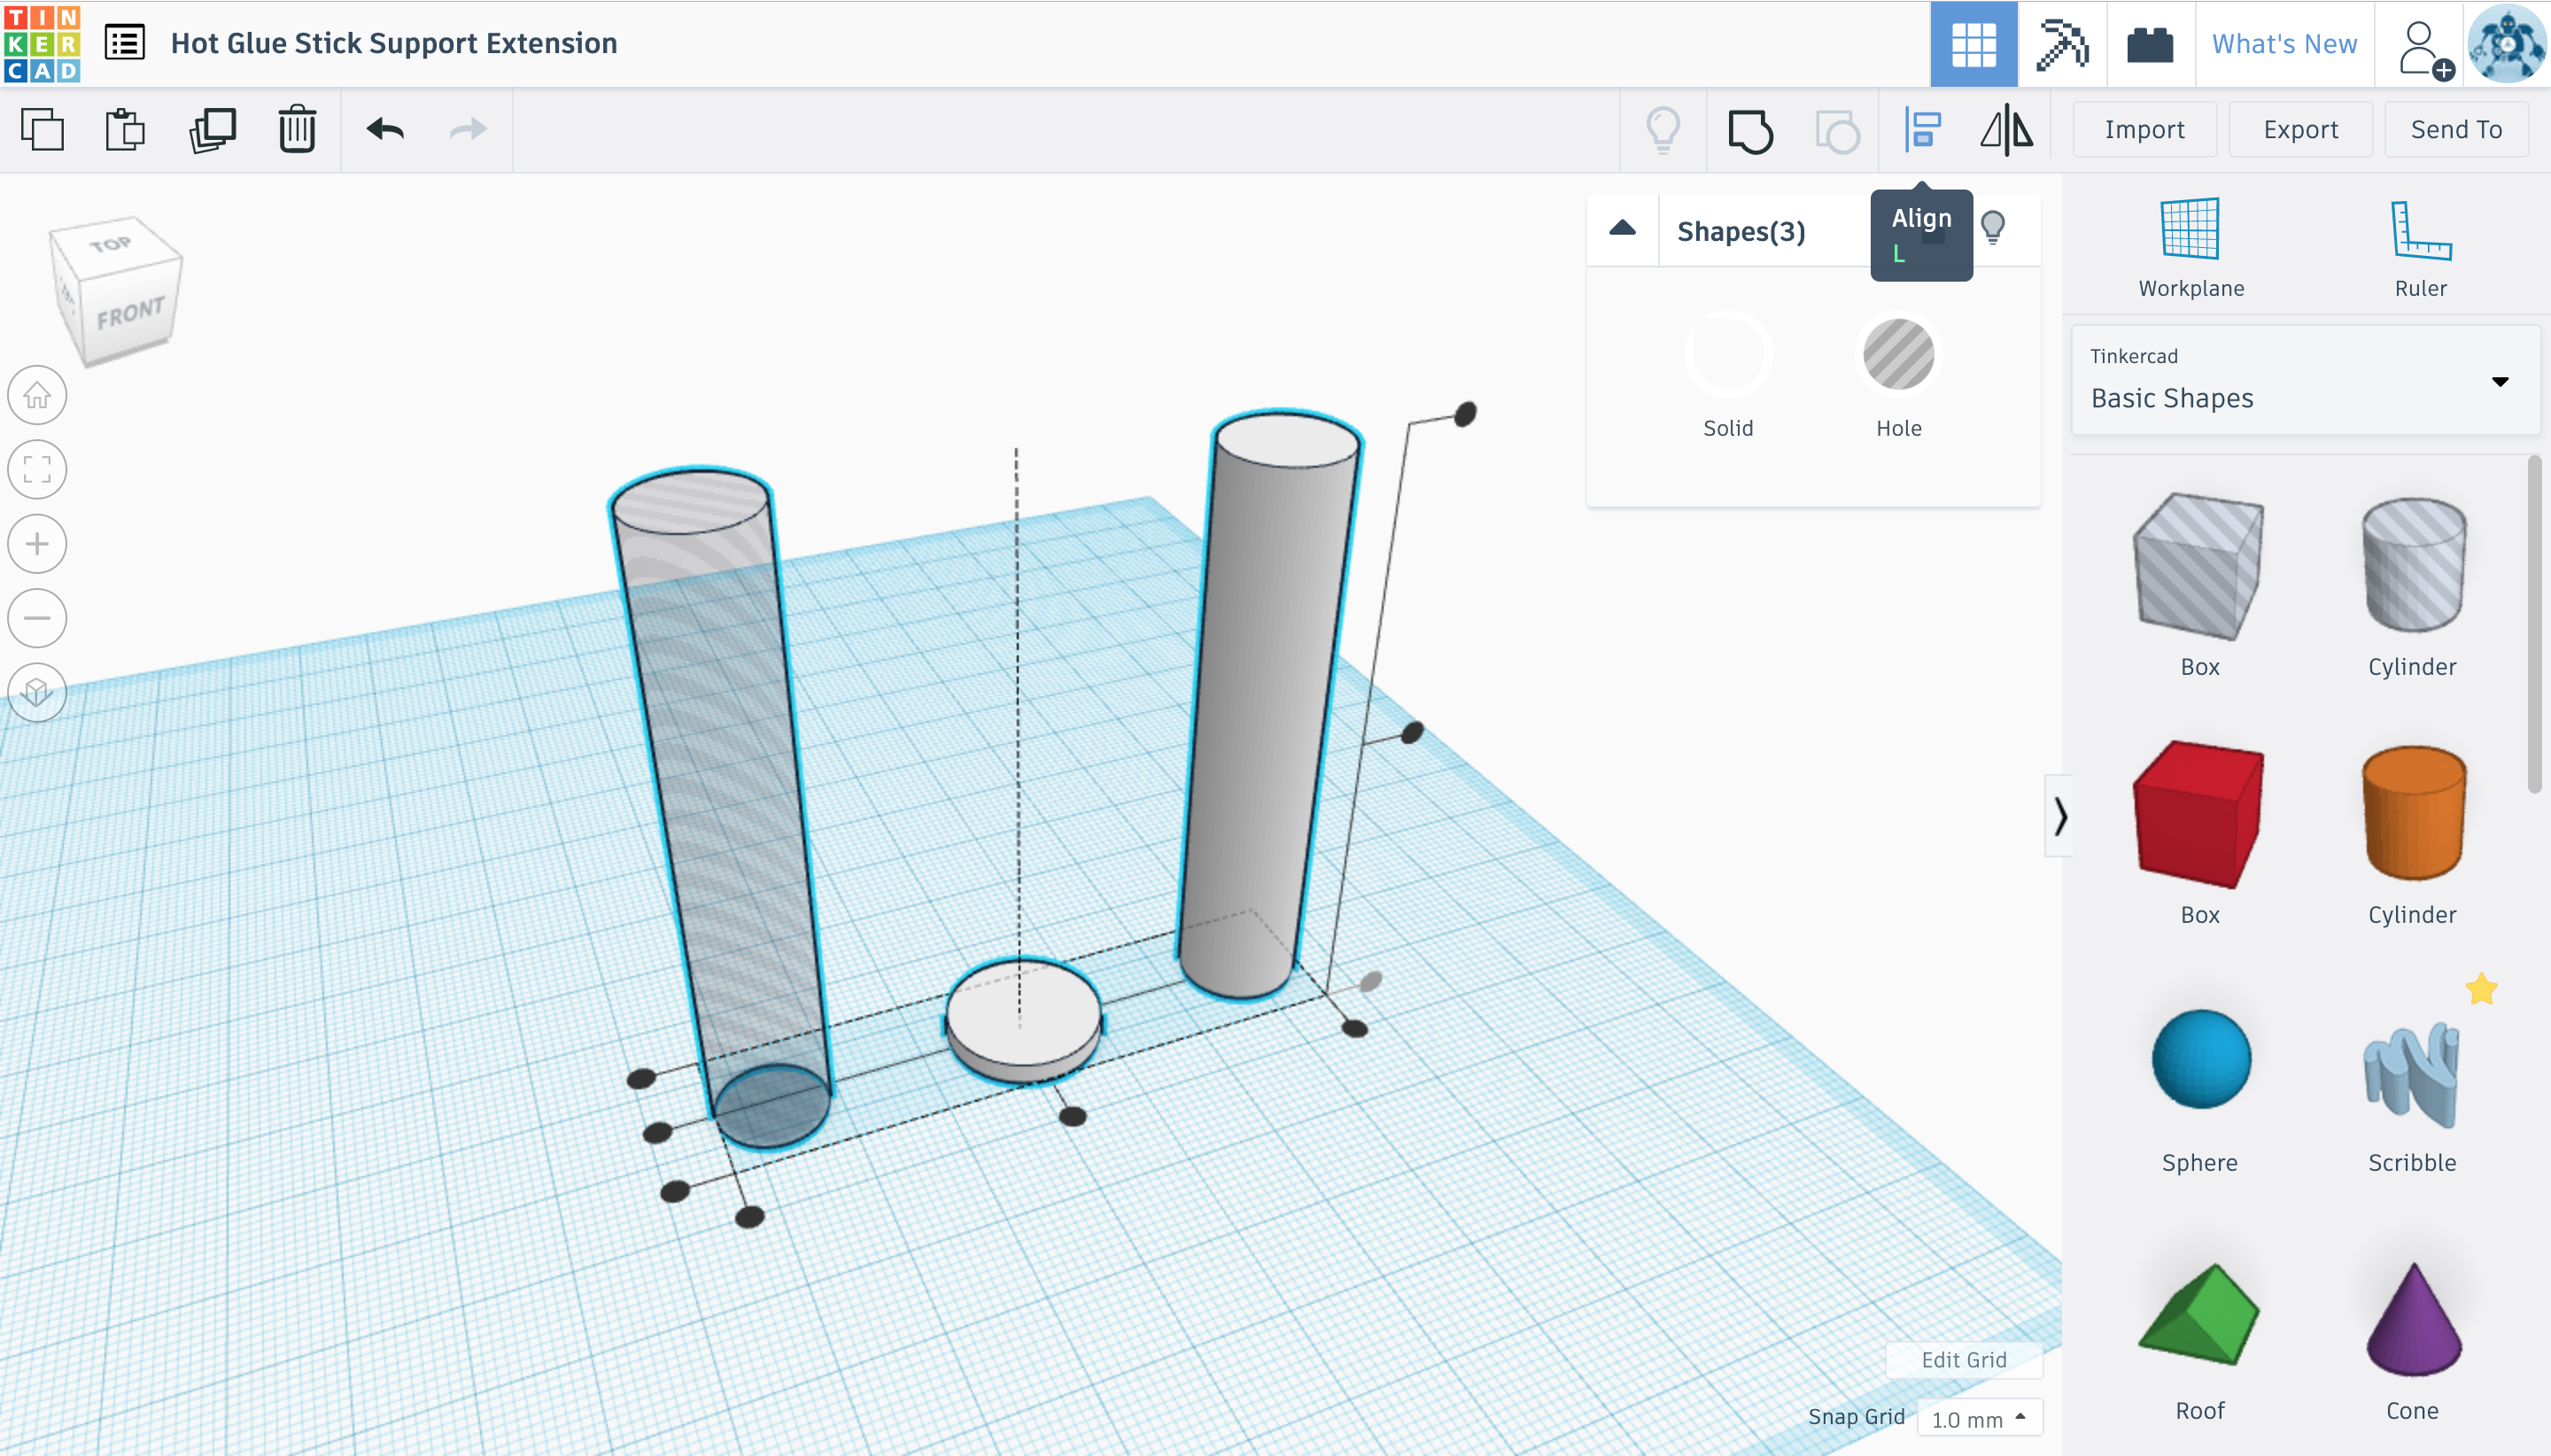The image size is (2551, 1456).
Task: Click the Home view button
Action: coord(37,395)
